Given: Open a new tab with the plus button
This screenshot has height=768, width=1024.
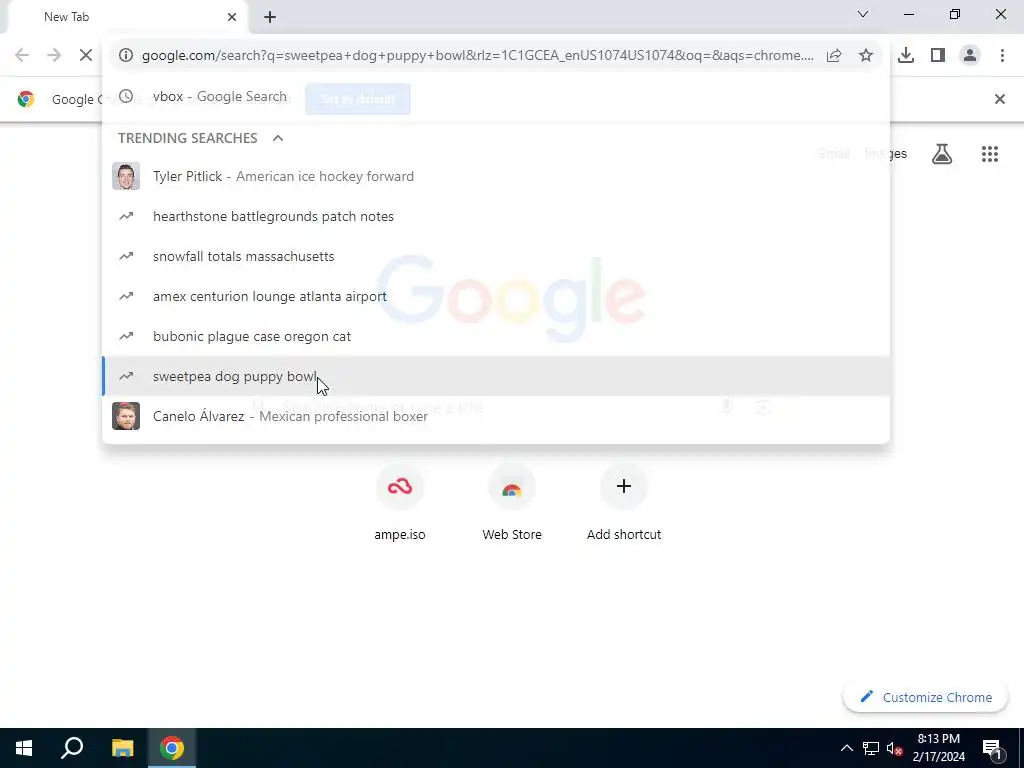Looking at the screenshot, I should 270,18.
